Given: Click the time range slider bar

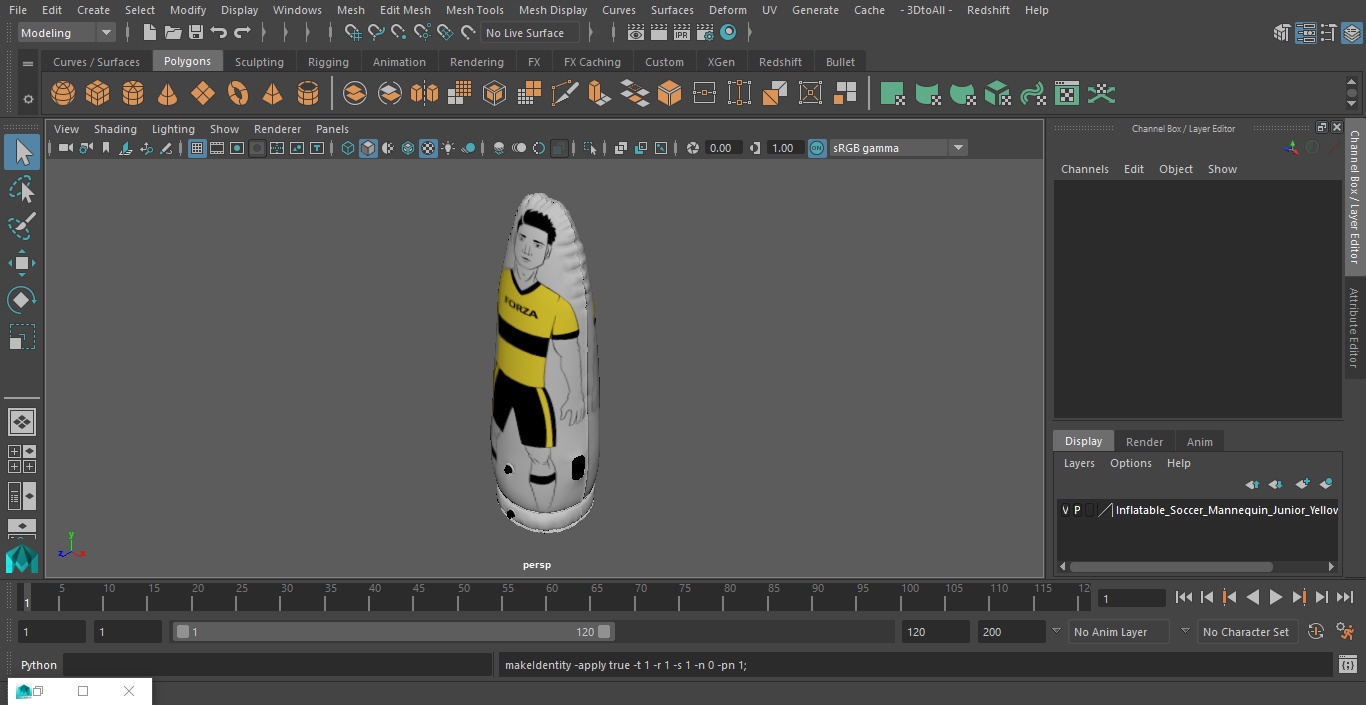Looking at the screenshot, I should (x=394, y=632).
